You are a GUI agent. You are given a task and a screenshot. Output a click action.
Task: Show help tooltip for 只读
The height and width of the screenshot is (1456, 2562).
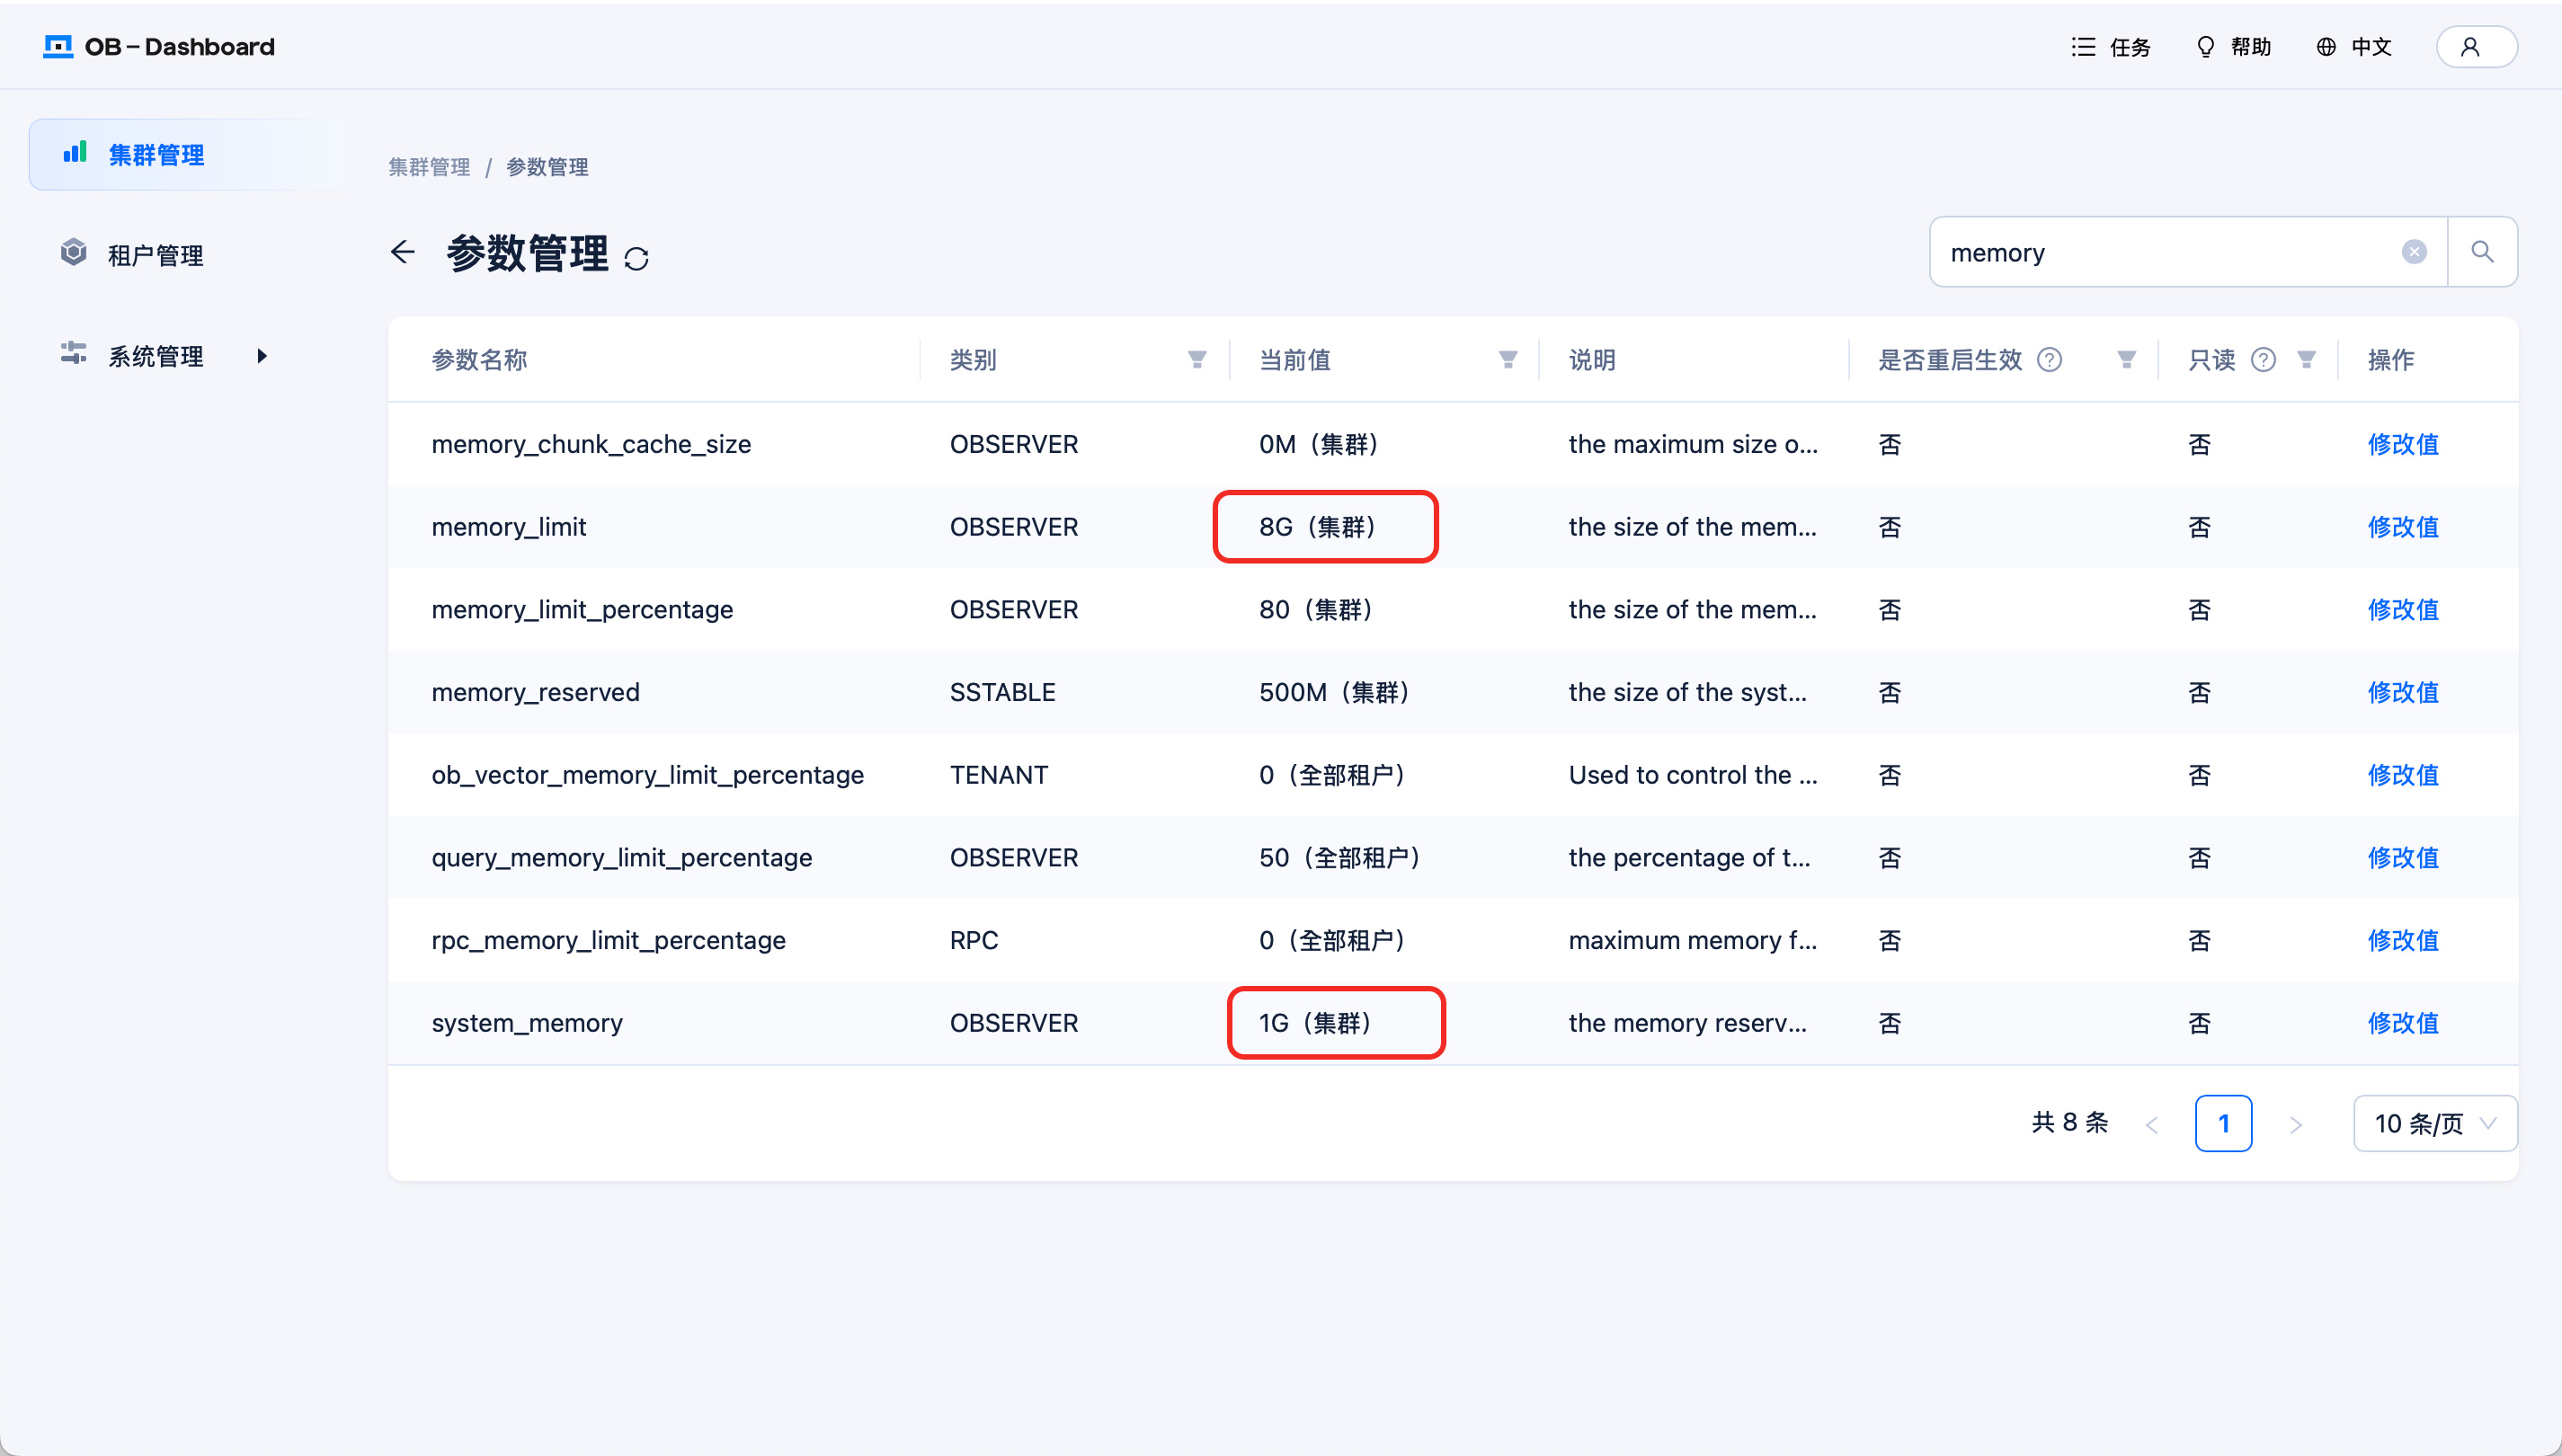[2263, 360]
